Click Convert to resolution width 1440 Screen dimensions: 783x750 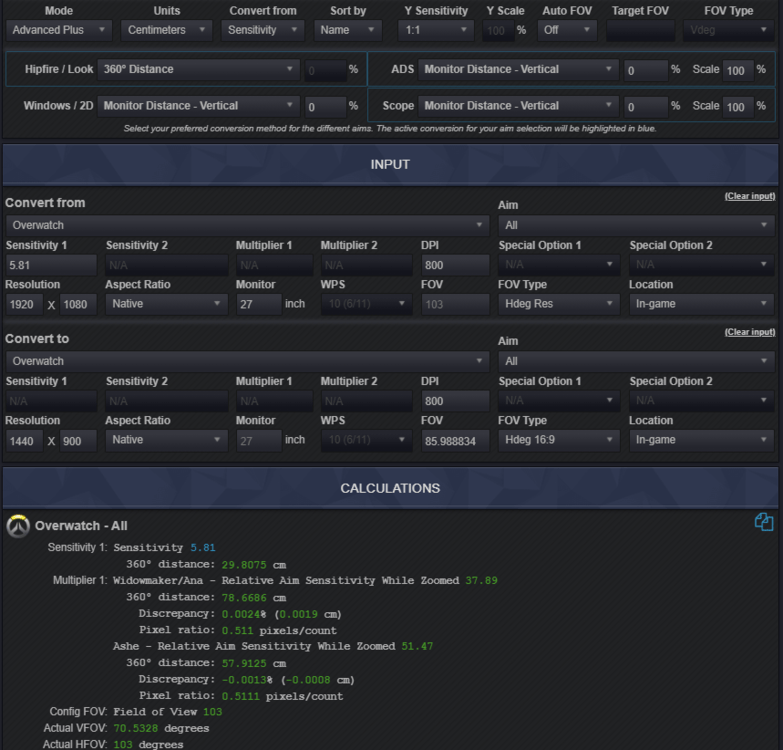pos(24,441)
